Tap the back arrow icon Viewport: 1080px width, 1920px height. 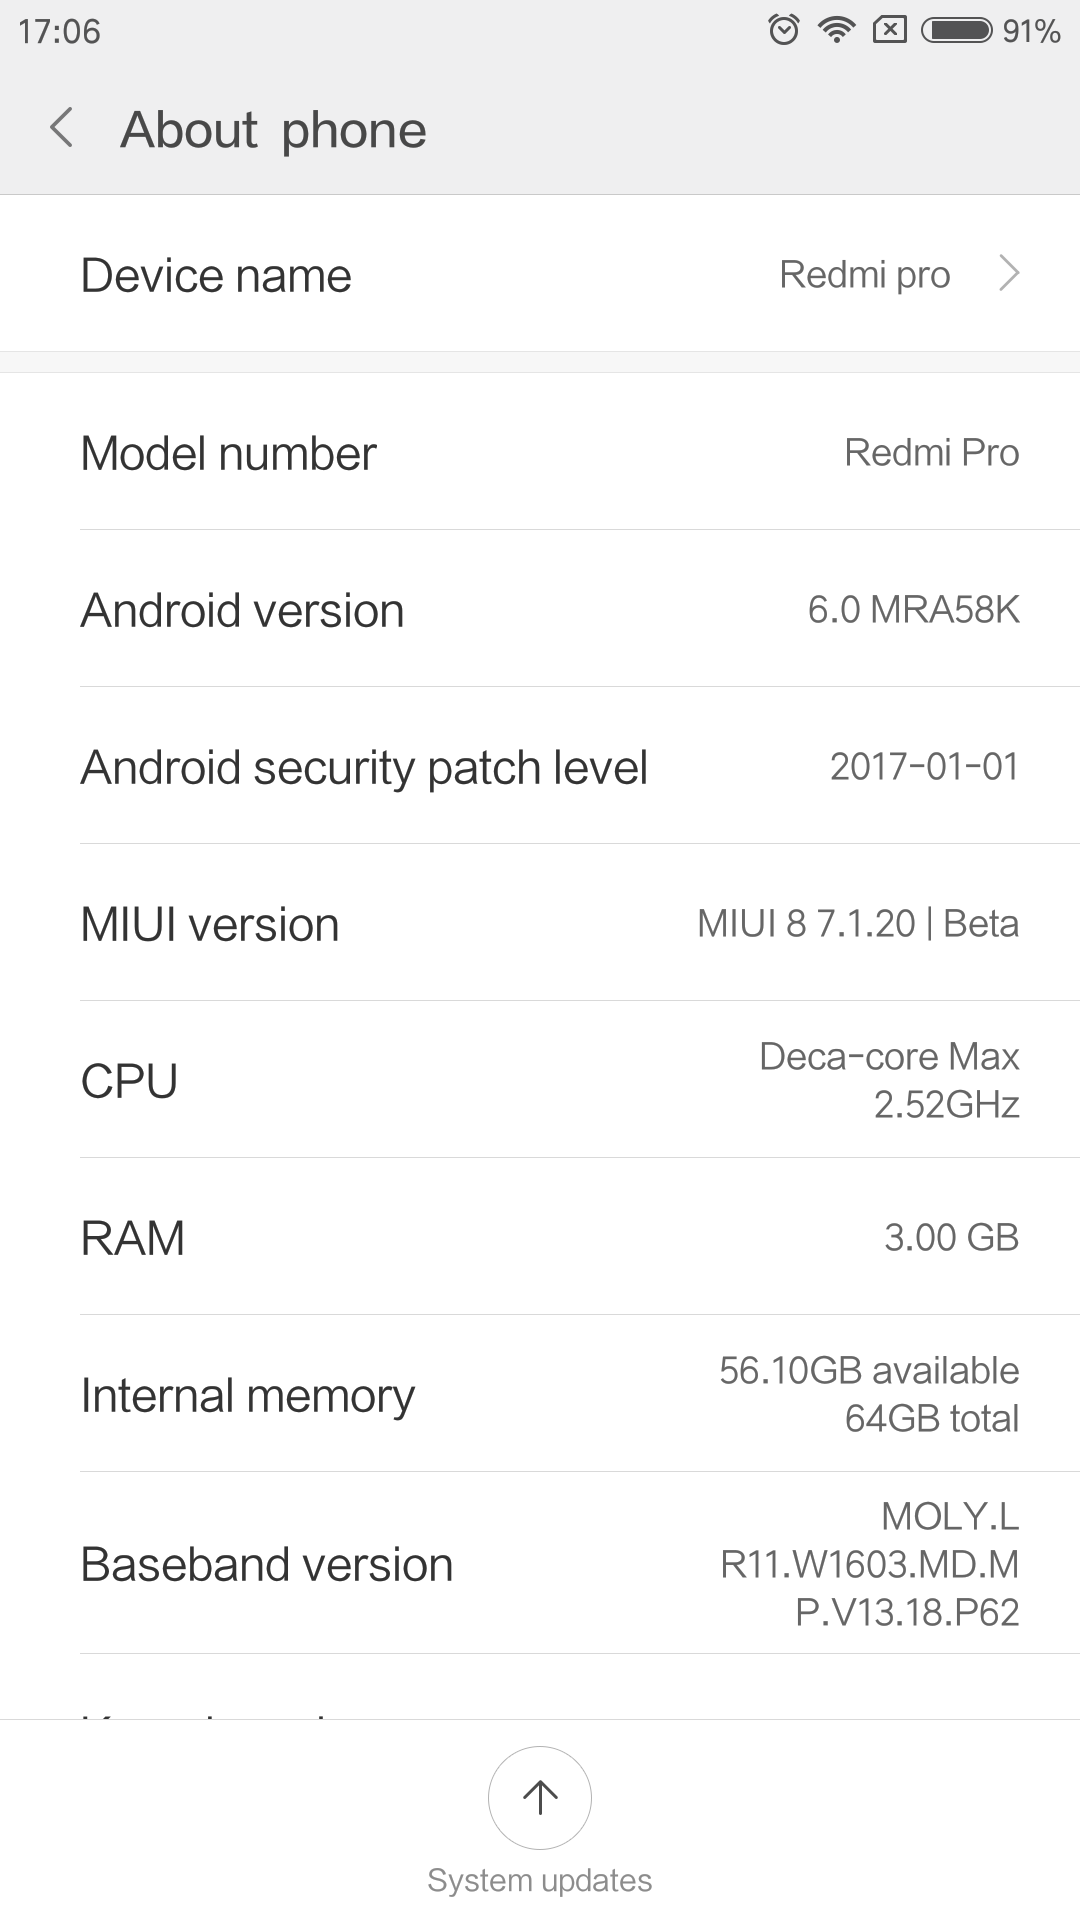click(62, 129)
